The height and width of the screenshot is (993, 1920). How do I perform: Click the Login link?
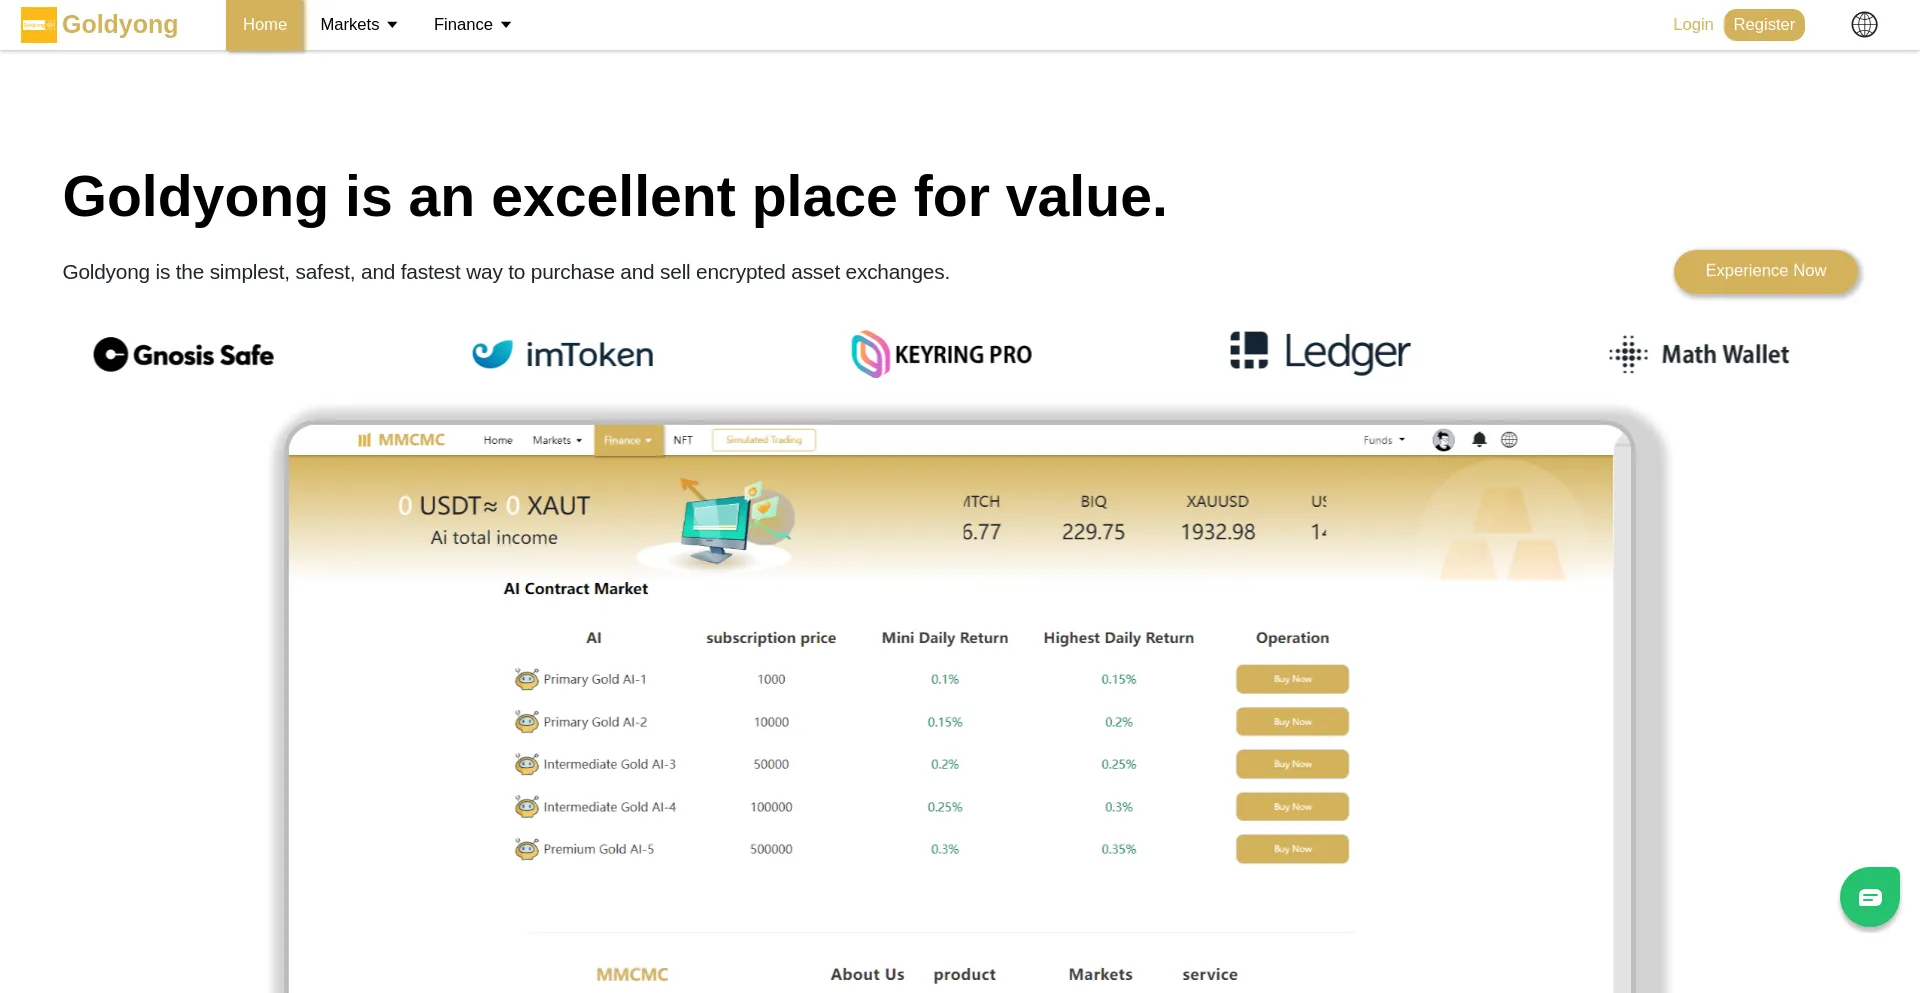coord(1693,25)
